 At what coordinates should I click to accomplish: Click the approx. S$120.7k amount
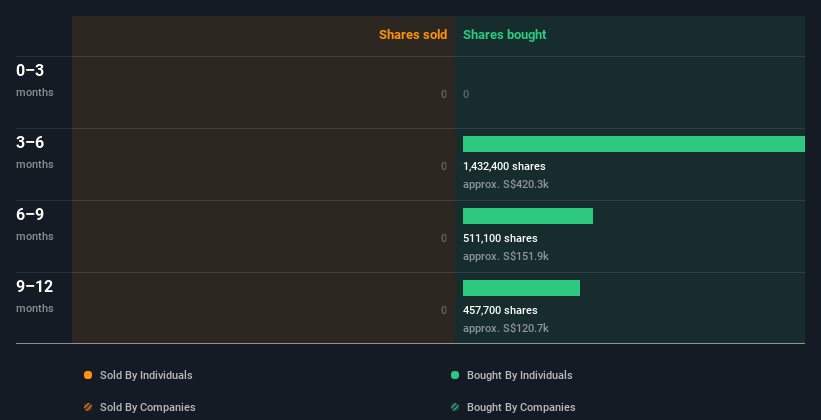(x=506, y=328)
